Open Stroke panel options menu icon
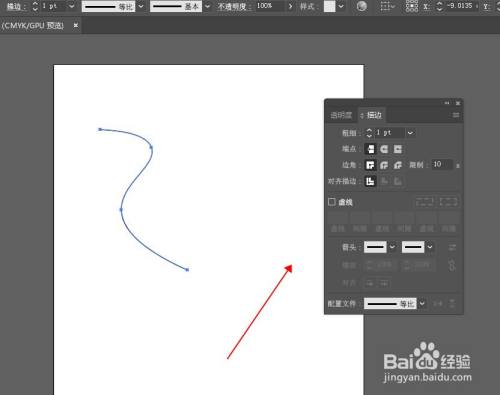This screenshot has width=500, height=395. [x=456, y=115]
